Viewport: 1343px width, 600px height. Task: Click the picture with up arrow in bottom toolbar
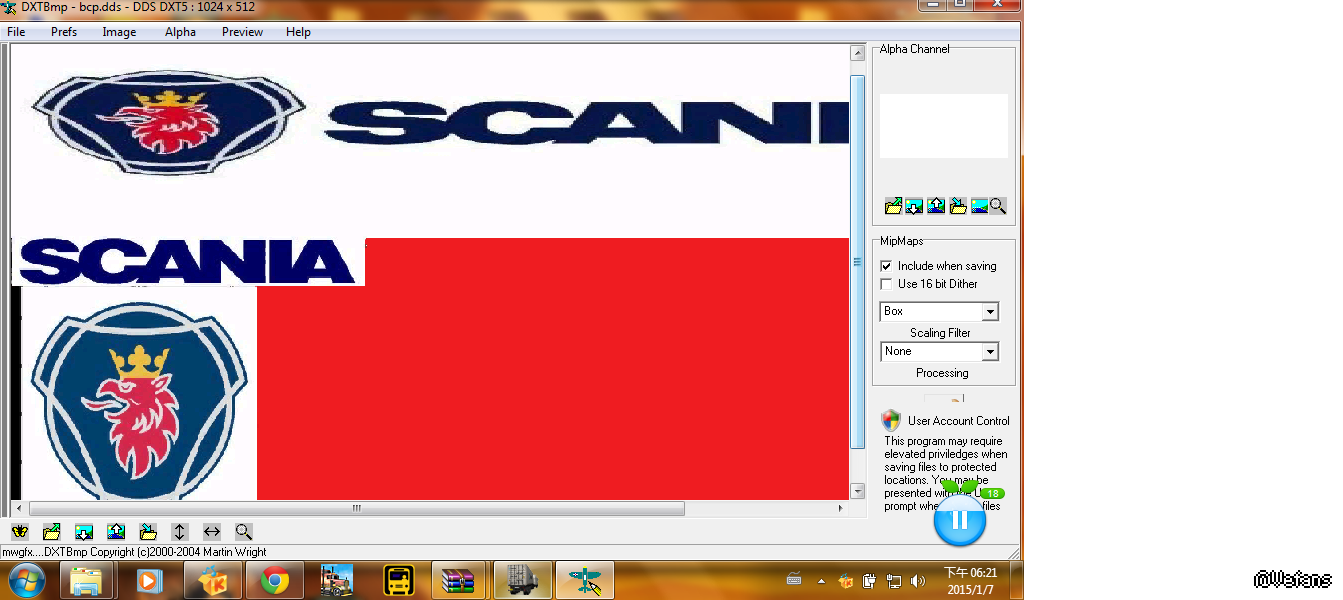coord(116,532)
